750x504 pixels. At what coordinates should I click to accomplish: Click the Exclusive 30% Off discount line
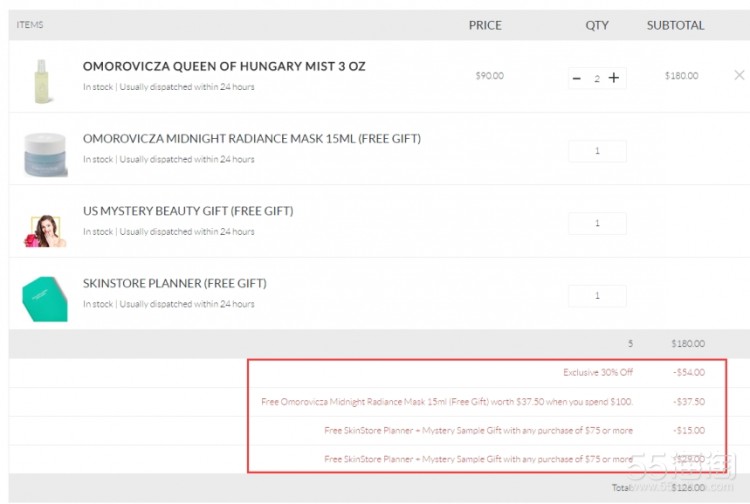598,373
